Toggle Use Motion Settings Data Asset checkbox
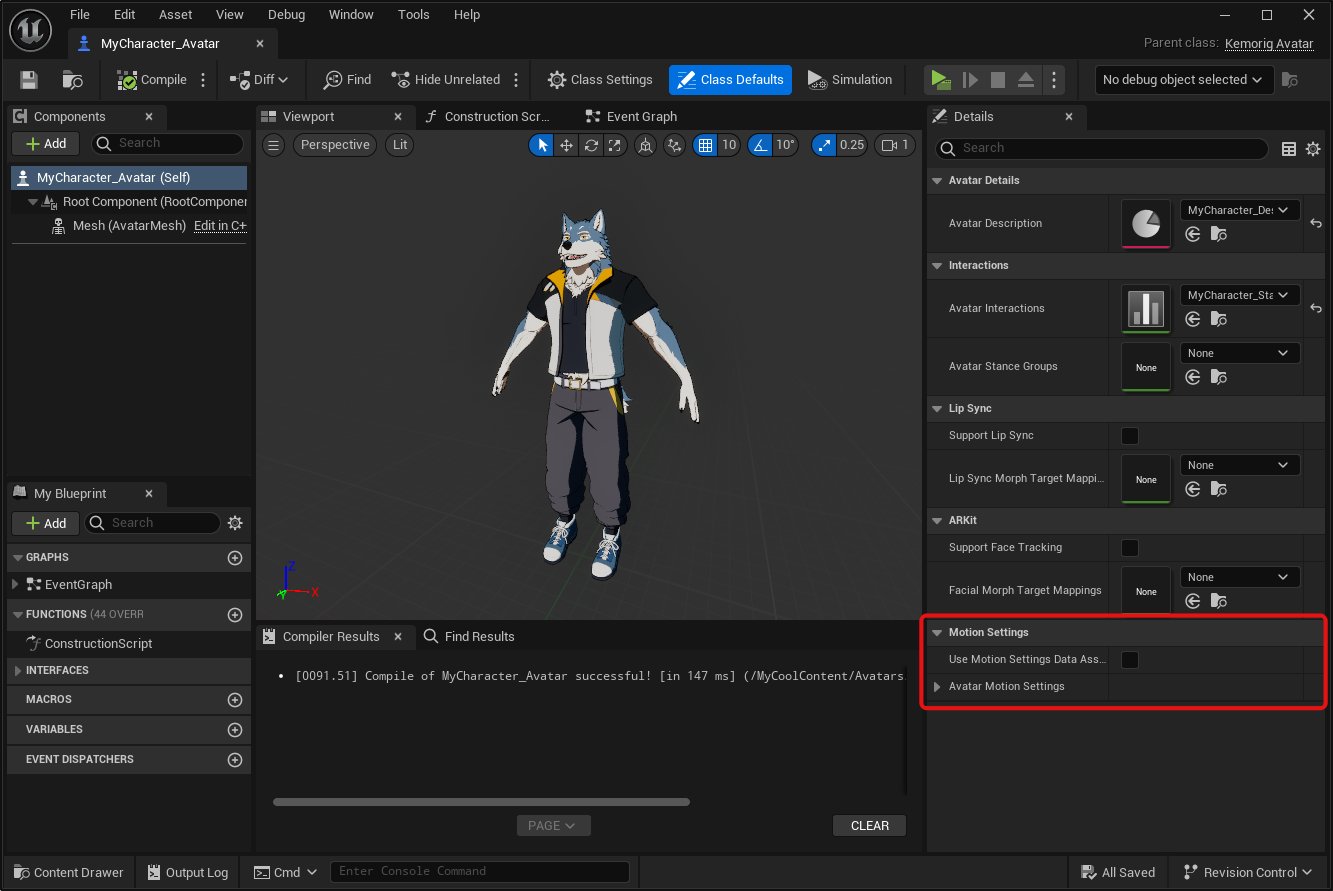 point(1130,660)
